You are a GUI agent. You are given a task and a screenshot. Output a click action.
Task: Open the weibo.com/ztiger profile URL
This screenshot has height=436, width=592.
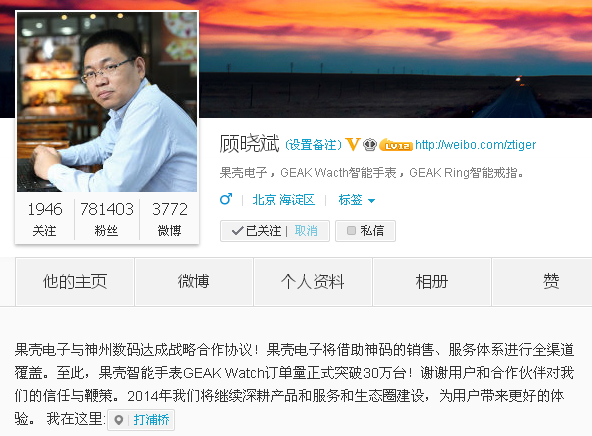(x=475, y=145)
